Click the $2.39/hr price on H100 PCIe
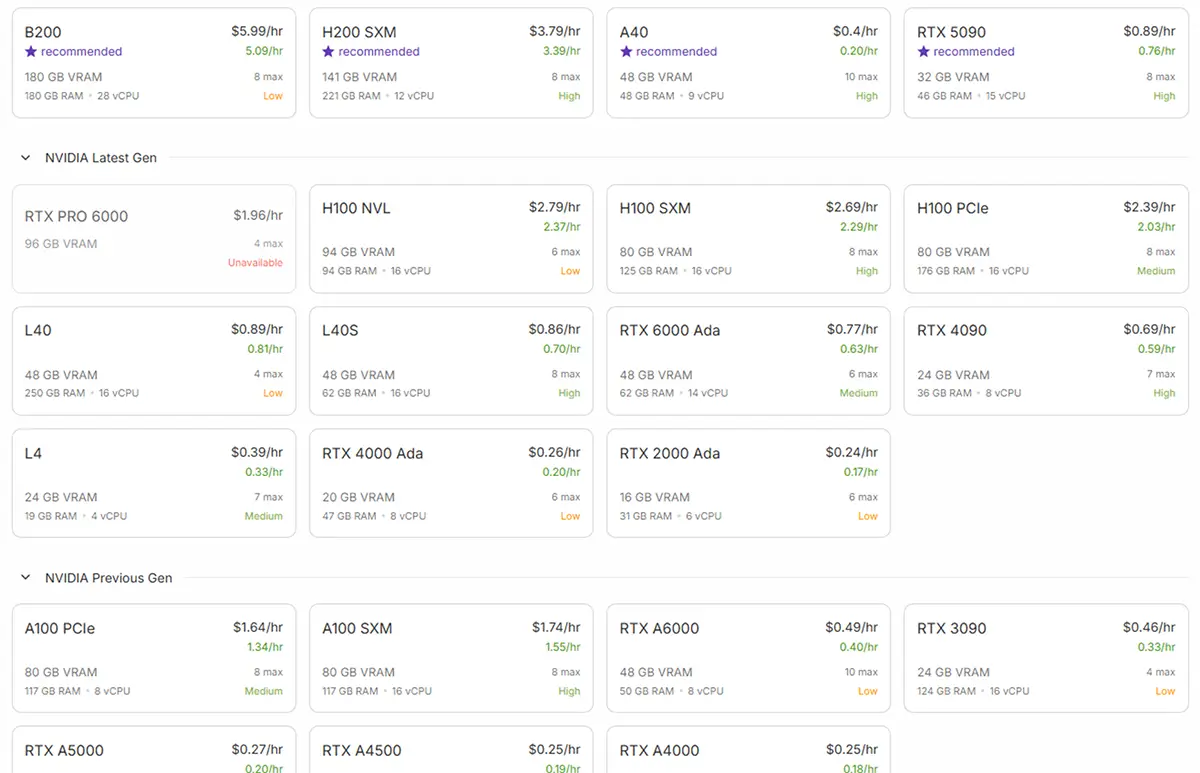 1150,207
